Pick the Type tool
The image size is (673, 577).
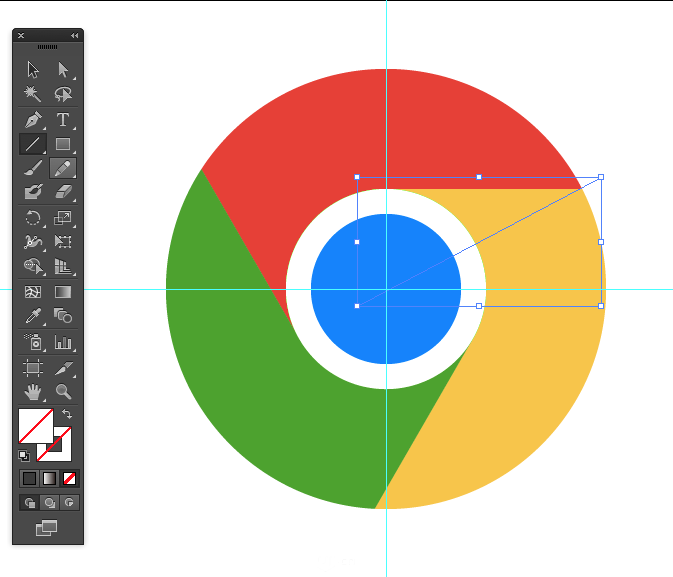(x=63, y=120)
